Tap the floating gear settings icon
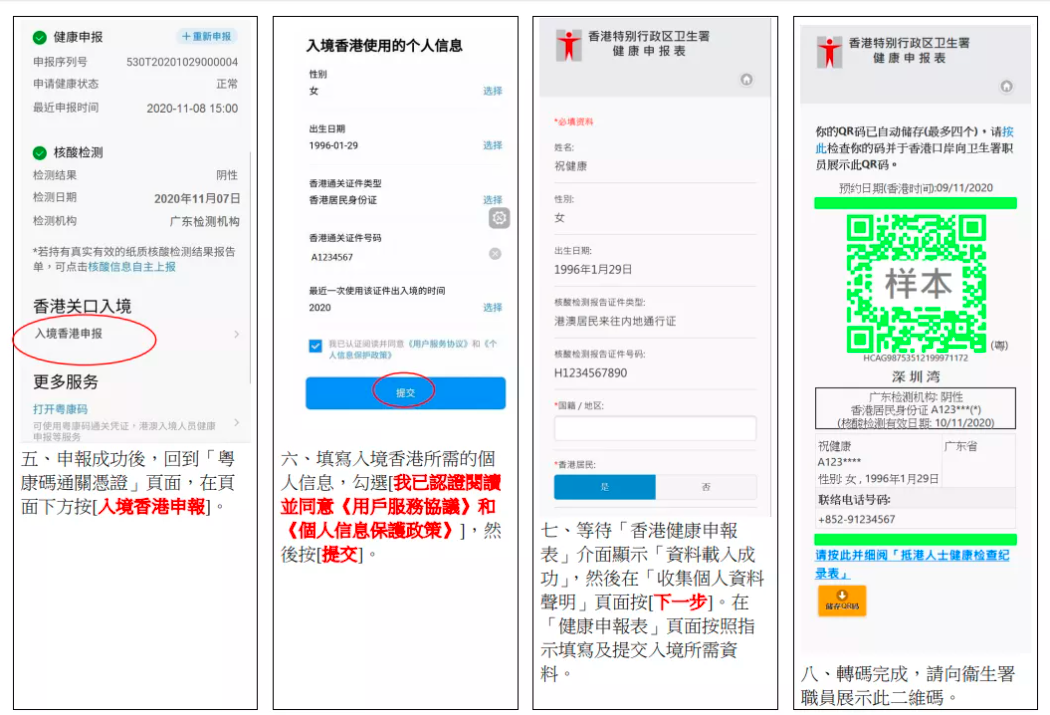 pos(499,218)
